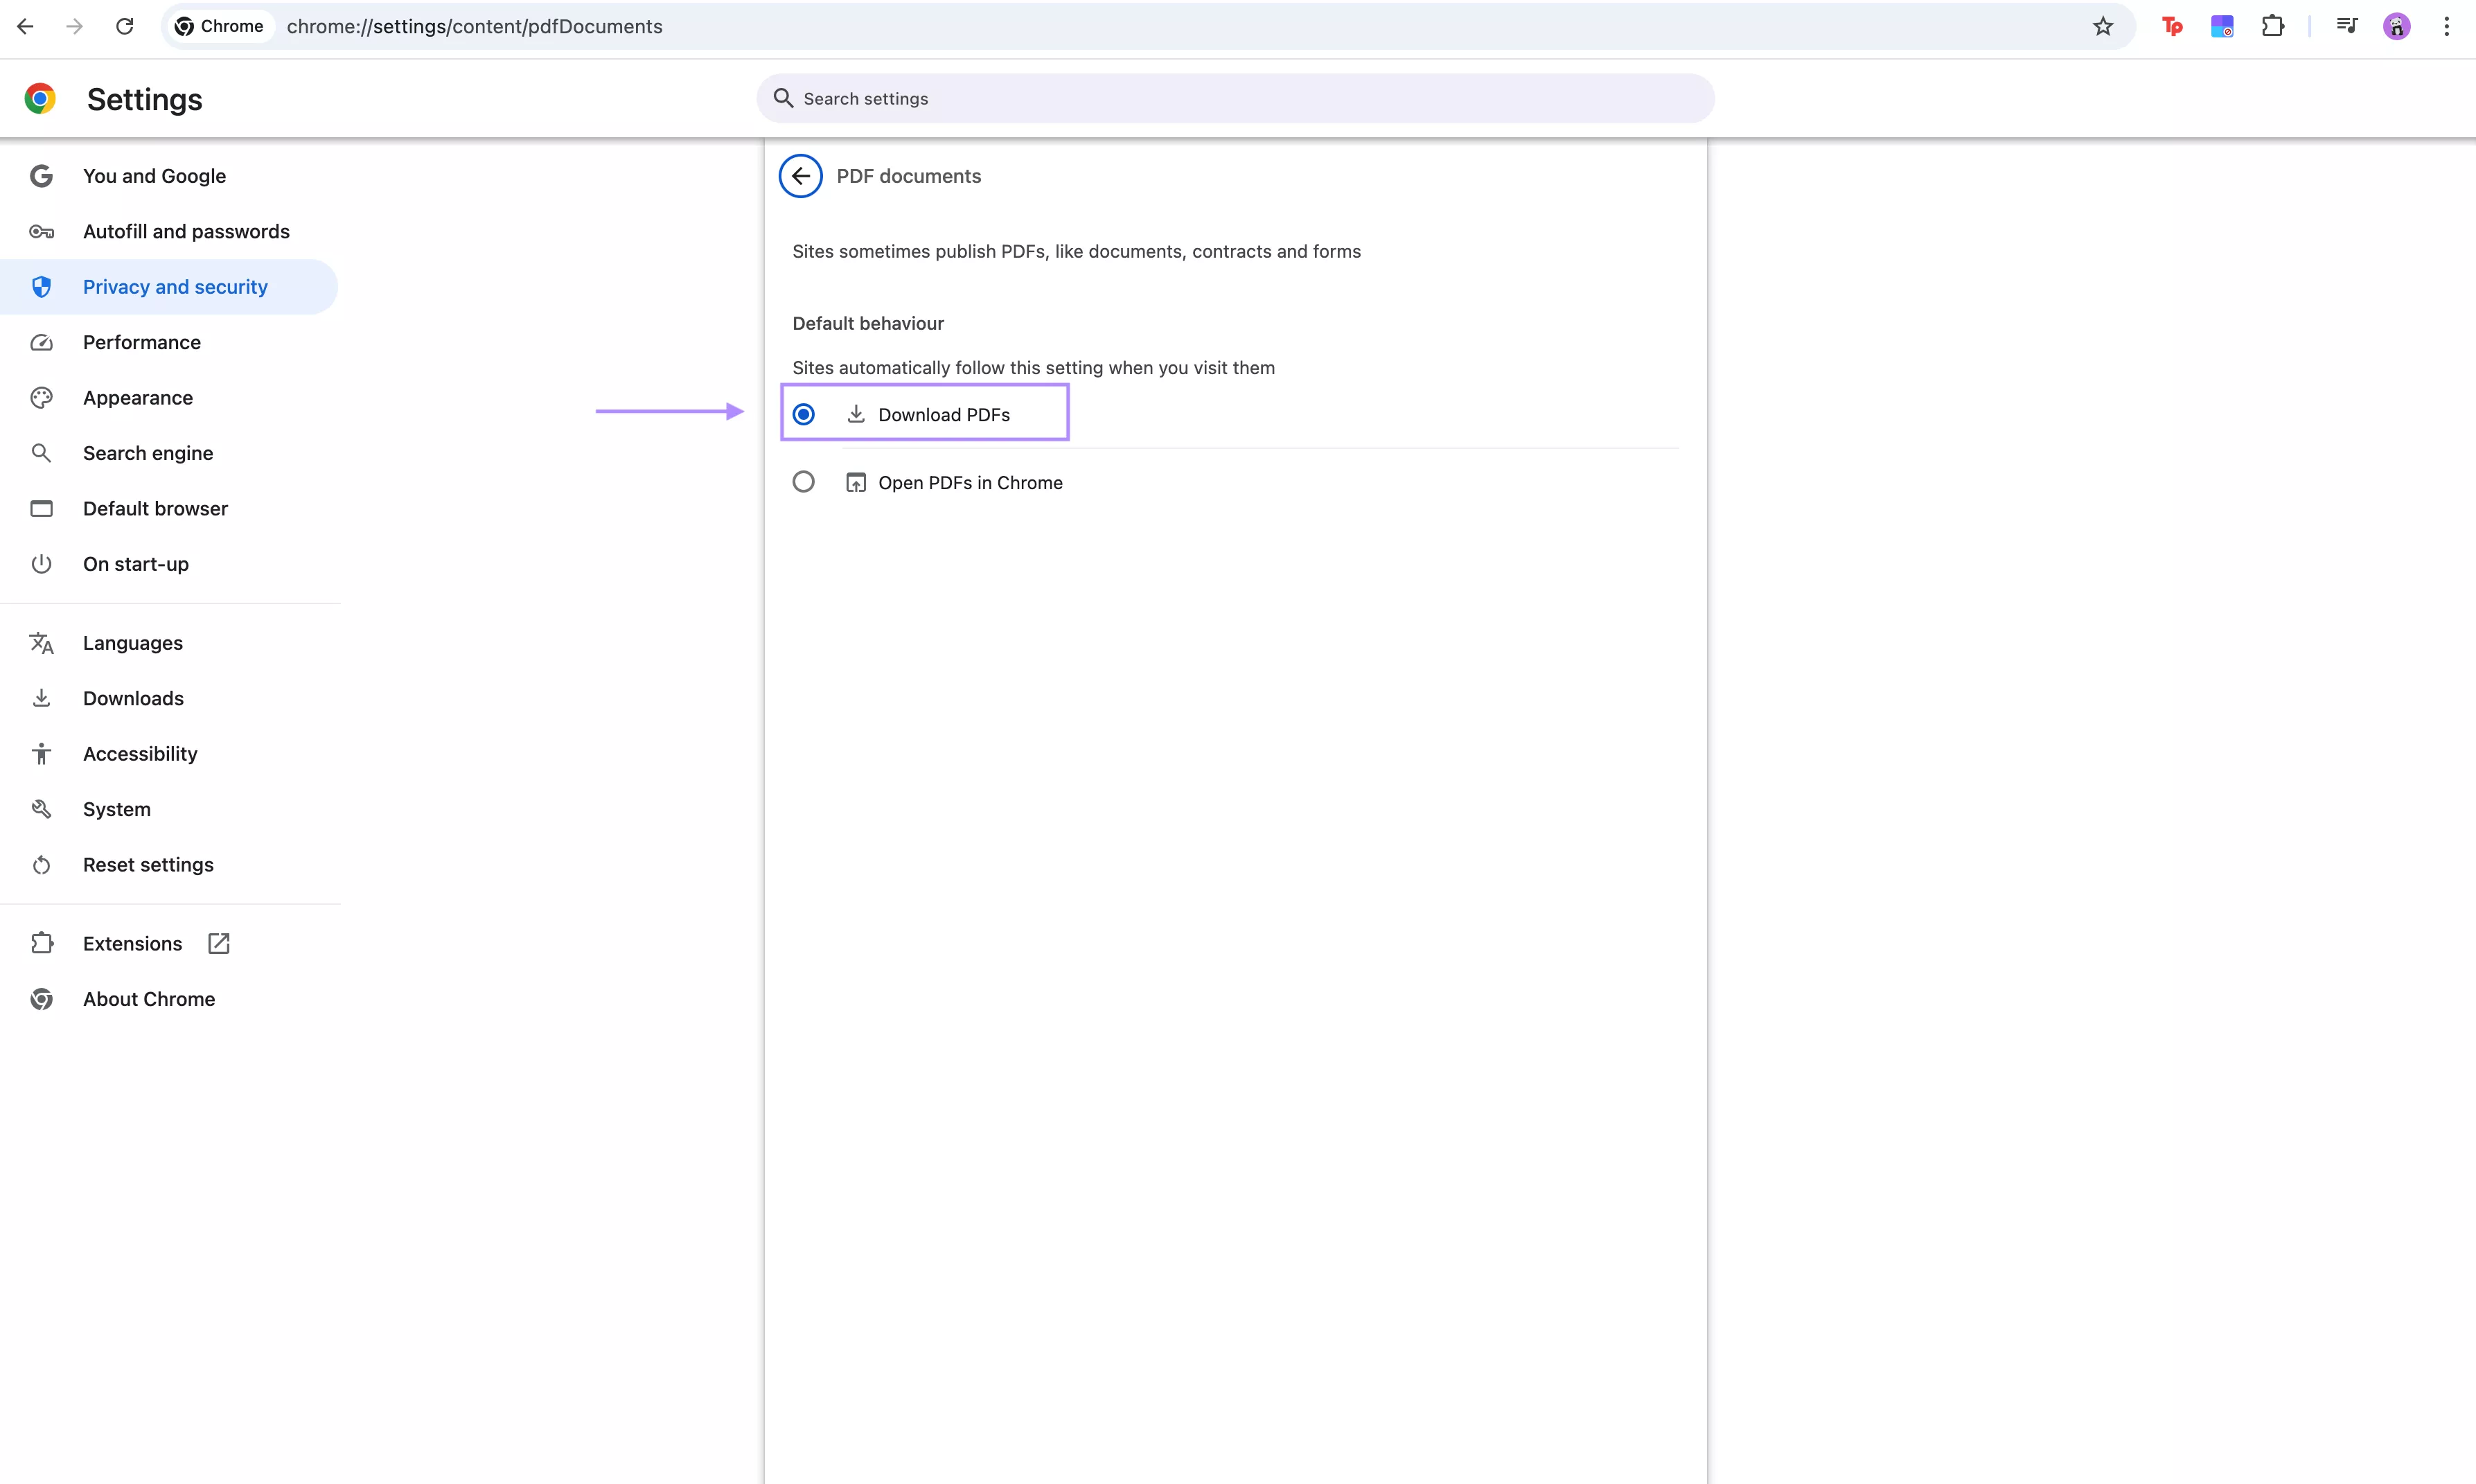The height and width of the screenshot is (1484, 2476).
Task: Expand the Chrome site info in address bar
Action: [219, 26]
